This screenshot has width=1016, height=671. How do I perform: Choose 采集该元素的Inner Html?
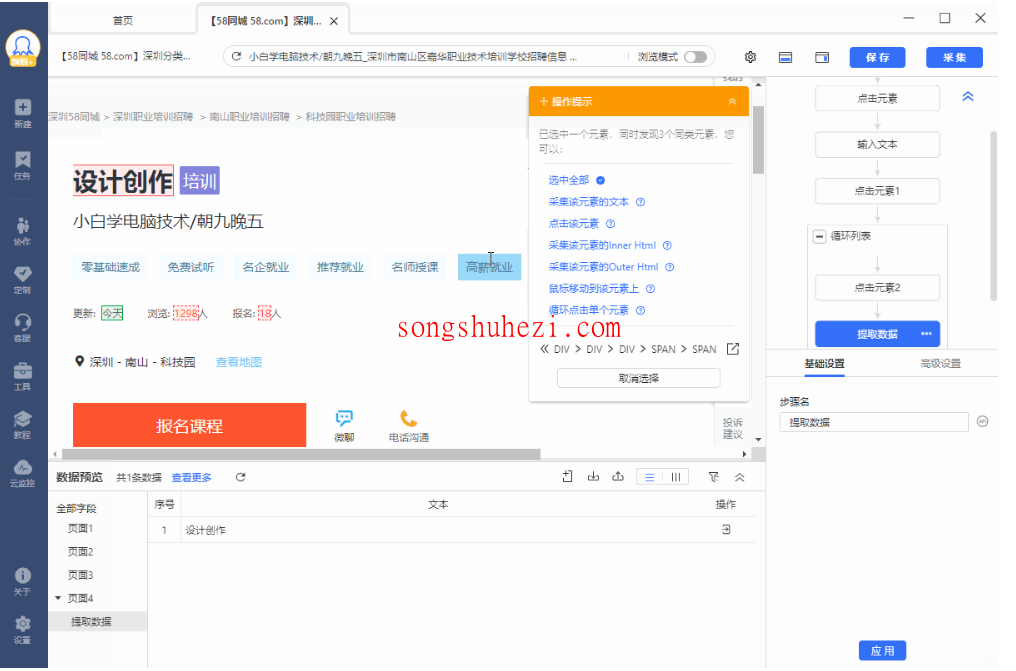pos(602,245)
